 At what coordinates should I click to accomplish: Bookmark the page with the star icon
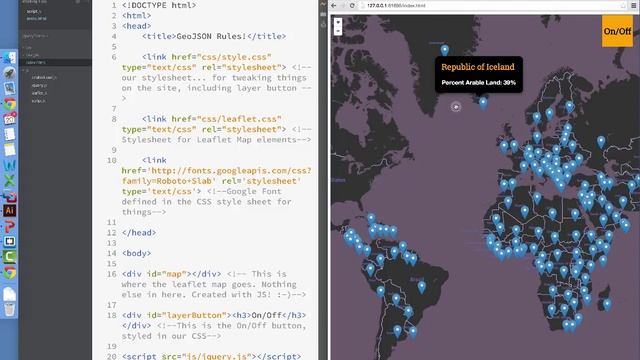623,6
